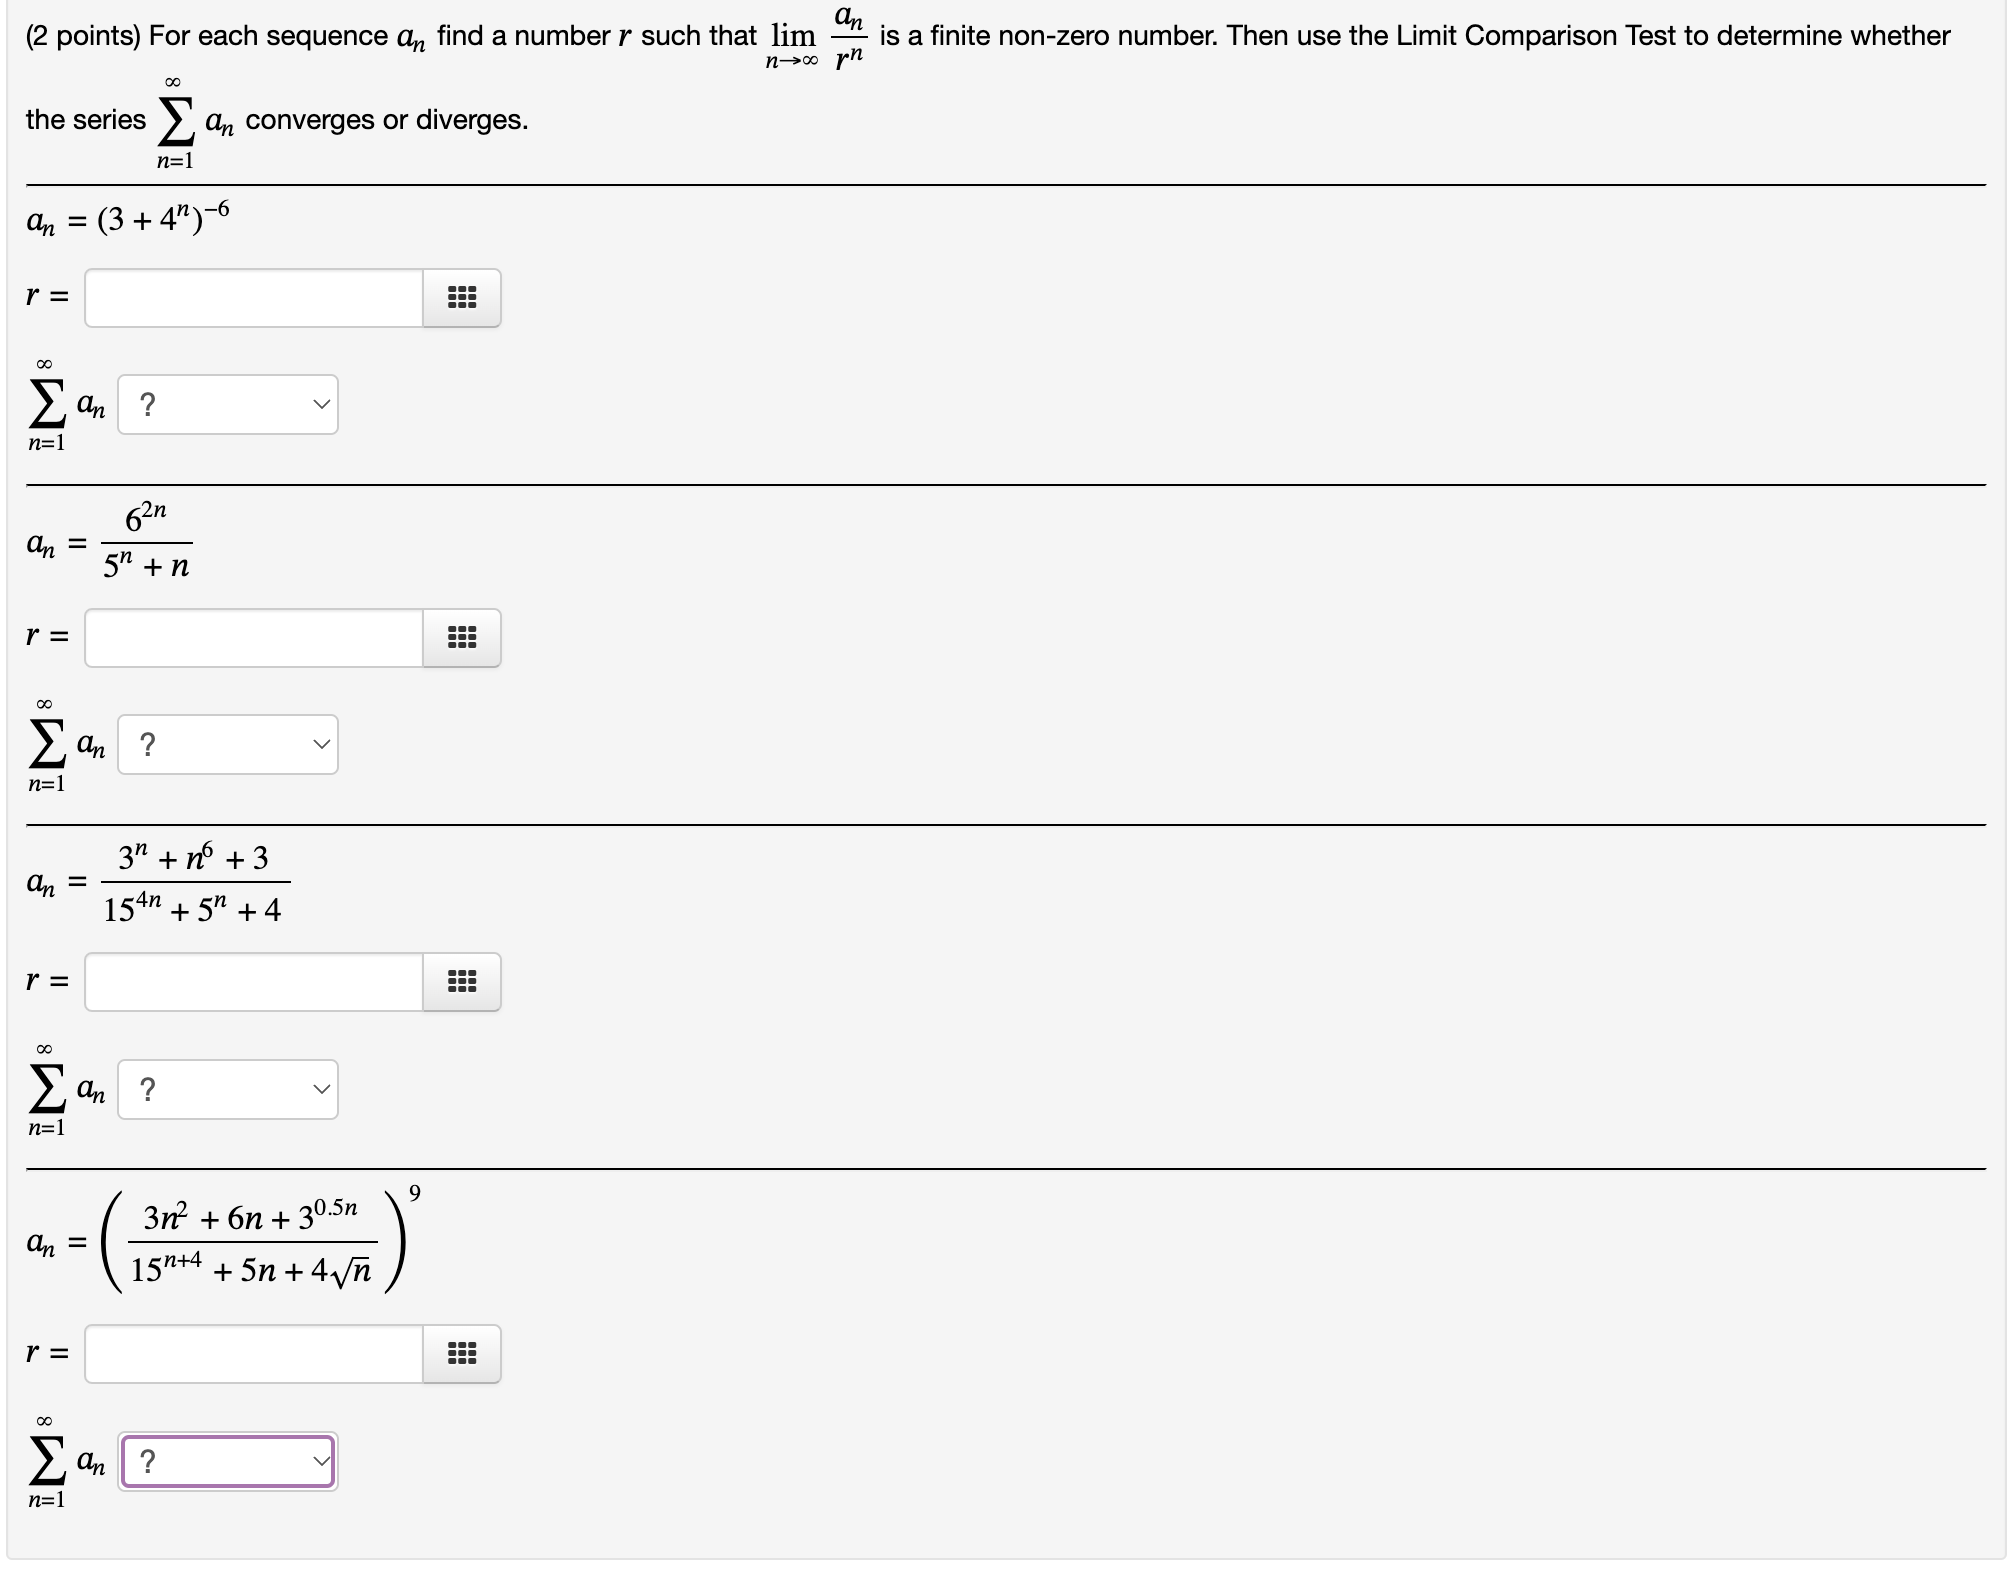Viewport: 2008px width, 1570px height.
Task: Open the math keypad beside the 6^2n sequence's r box
Action: point(461,638)
